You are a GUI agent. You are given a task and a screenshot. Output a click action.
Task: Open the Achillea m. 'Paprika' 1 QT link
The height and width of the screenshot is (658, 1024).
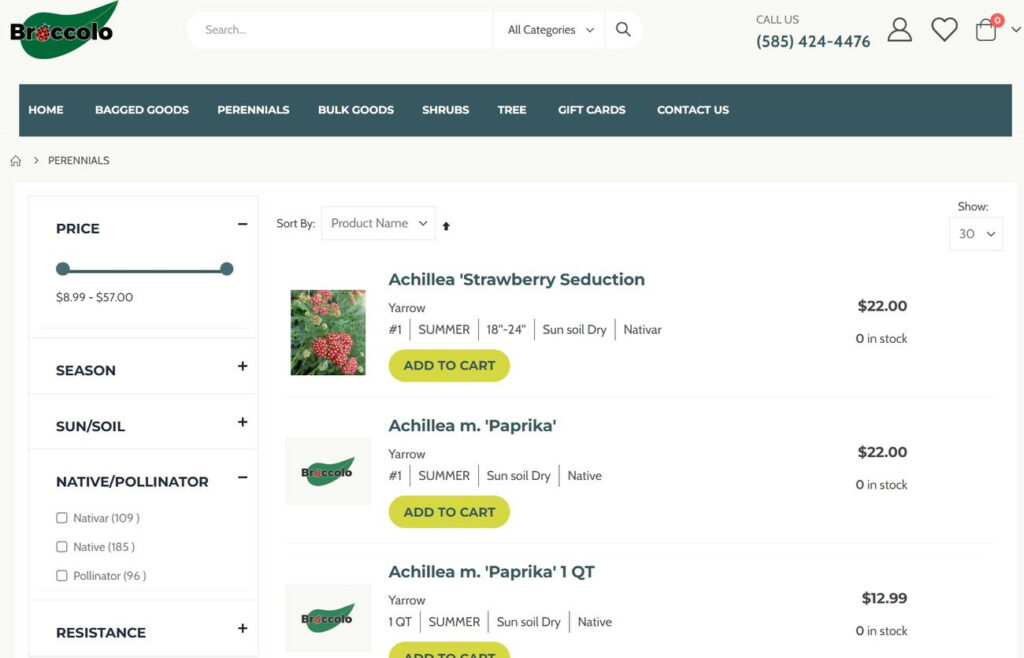491,572
